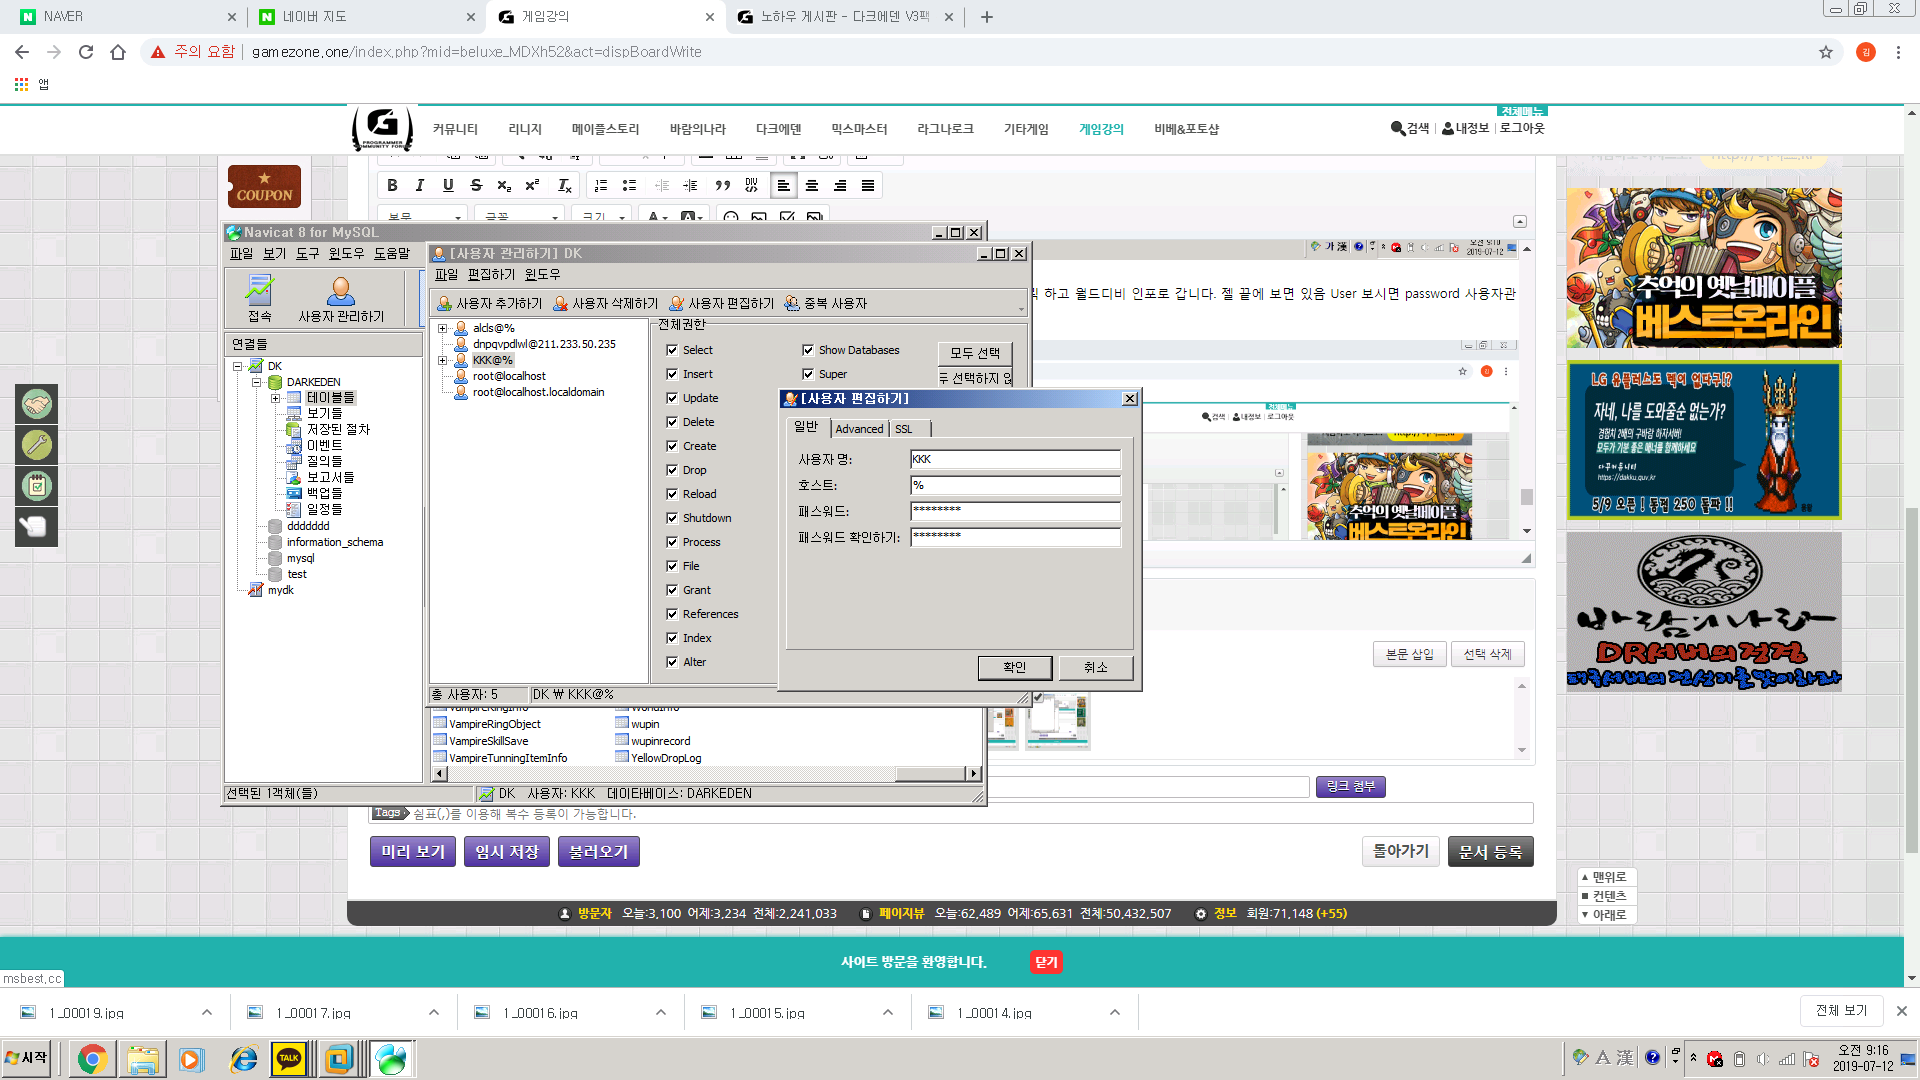This screenshot has width=1920, height=1080.
Task: Toggle the Super privilege checkbox
Action: [808, 374]
